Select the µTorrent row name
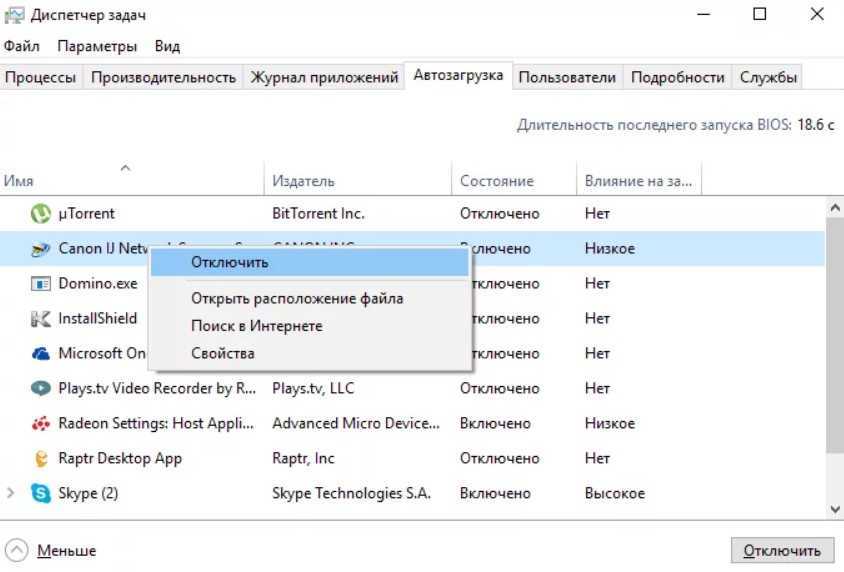The width and height of the screenshot is (844, 572). (x=86, y=214)
